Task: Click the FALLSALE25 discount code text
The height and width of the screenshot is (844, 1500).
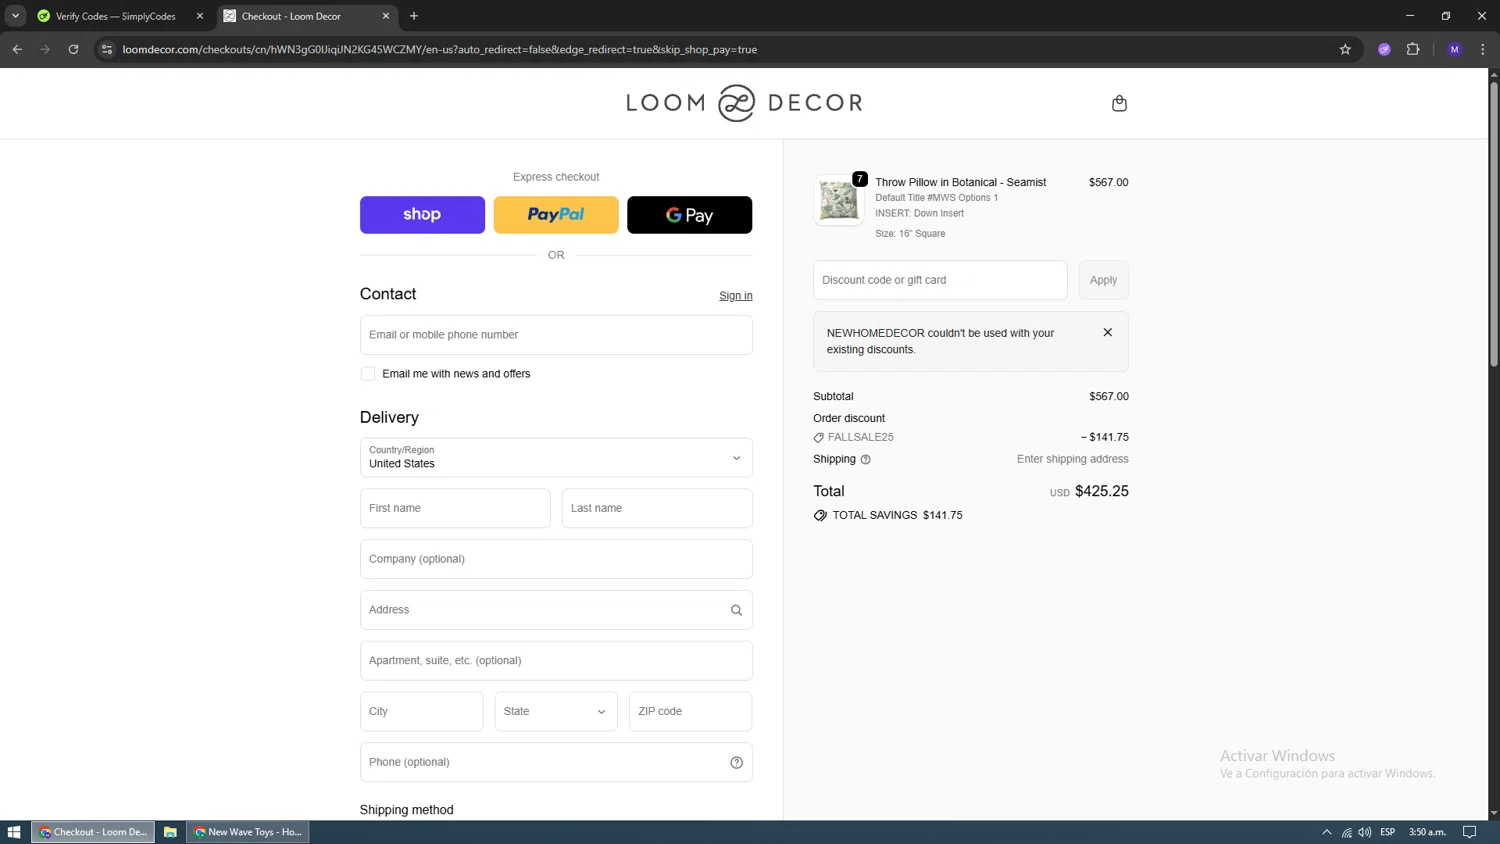Action: 860,438
